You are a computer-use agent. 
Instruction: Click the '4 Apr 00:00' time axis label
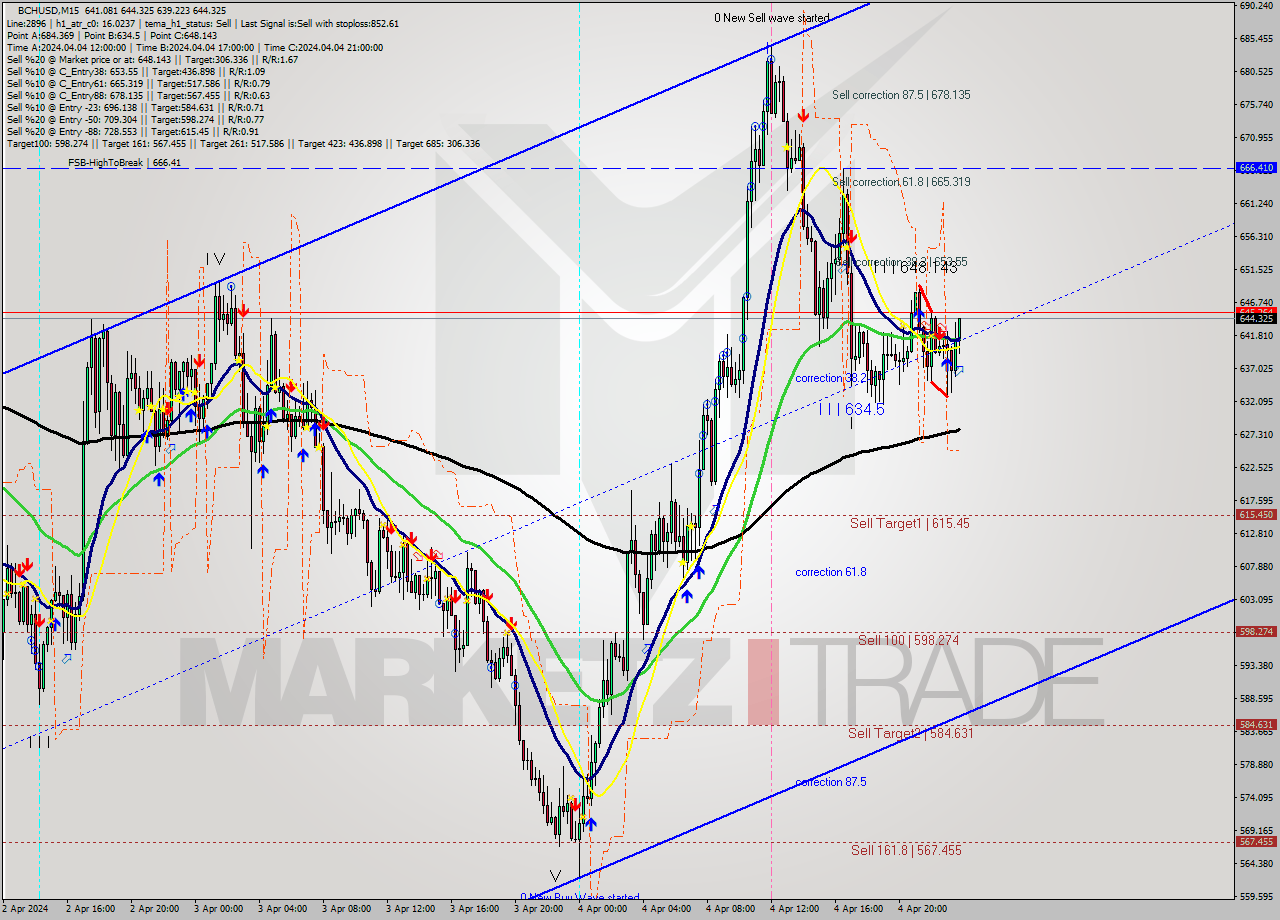point(603,909)
